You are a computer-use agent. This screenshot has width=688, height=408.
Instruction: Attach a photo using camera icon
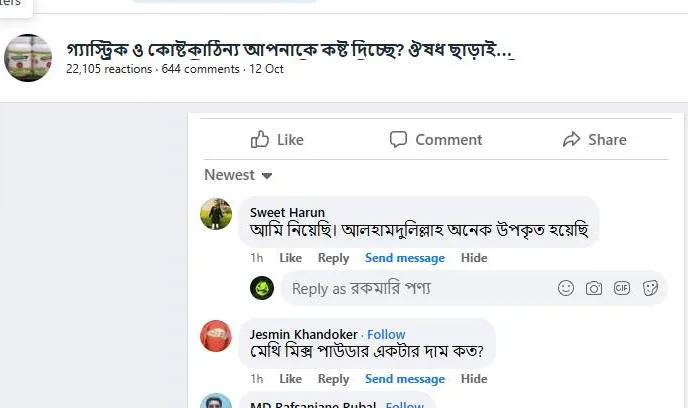coord(594,288)
